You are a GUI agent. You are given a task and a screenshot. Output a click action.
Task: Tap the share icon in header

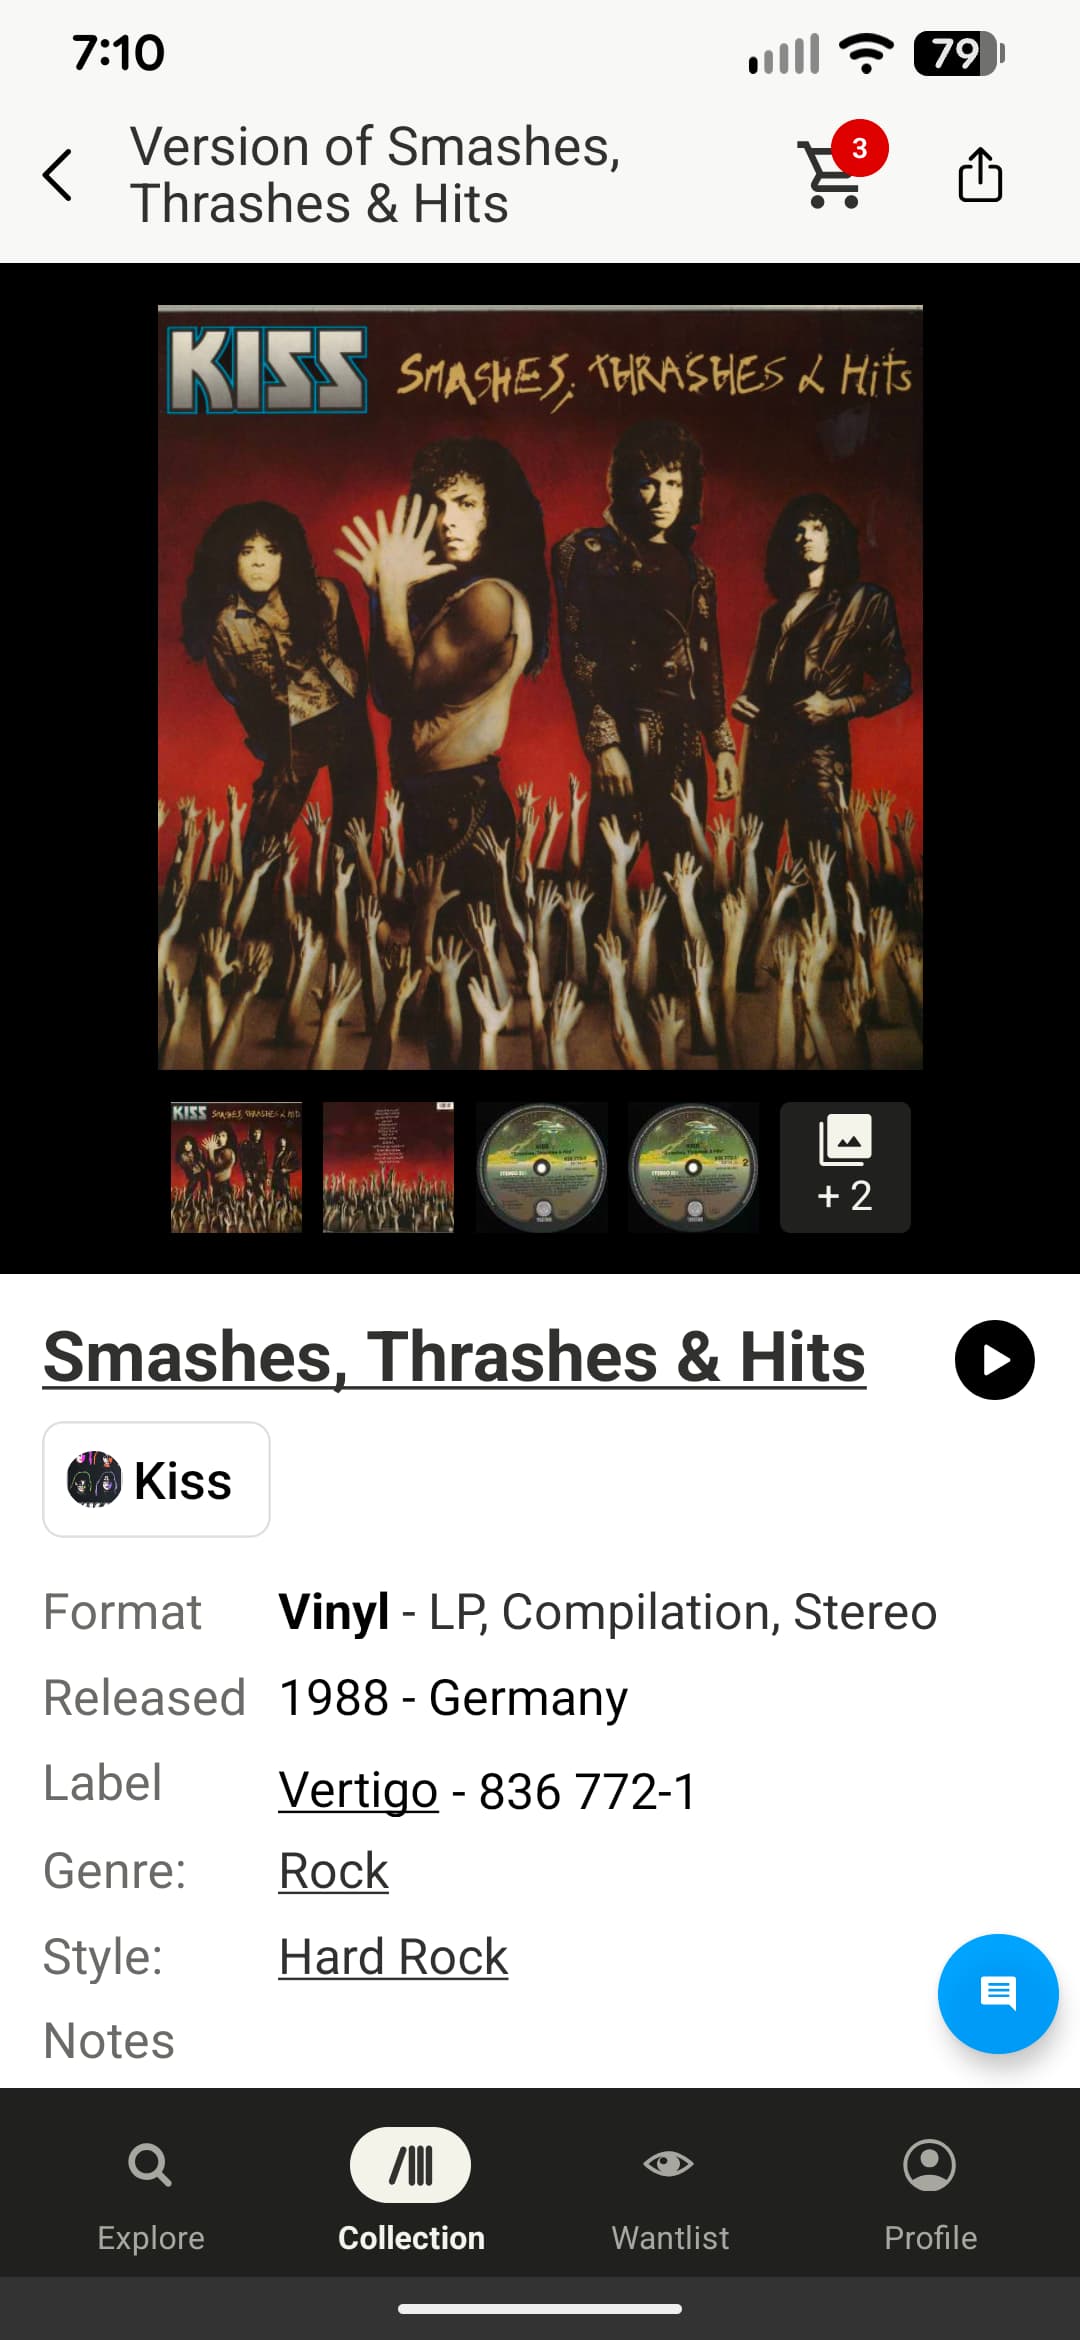tap(980, 175)
